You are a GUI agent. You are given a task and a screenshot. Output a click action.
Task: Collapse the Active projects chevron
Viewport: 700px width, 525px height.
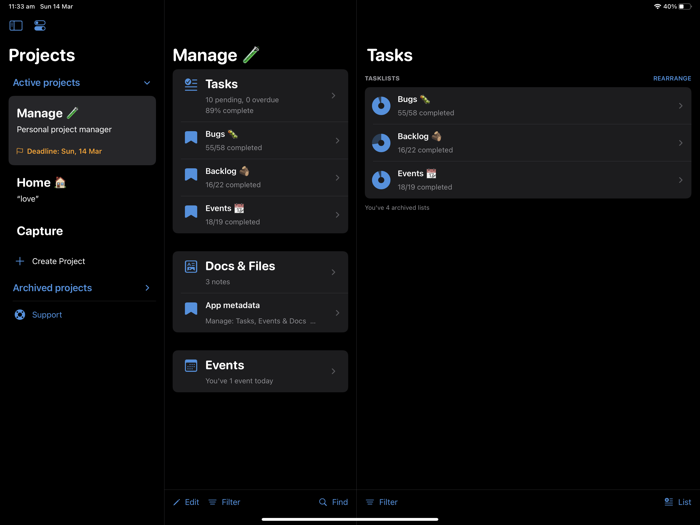click(x=147, y=83)
